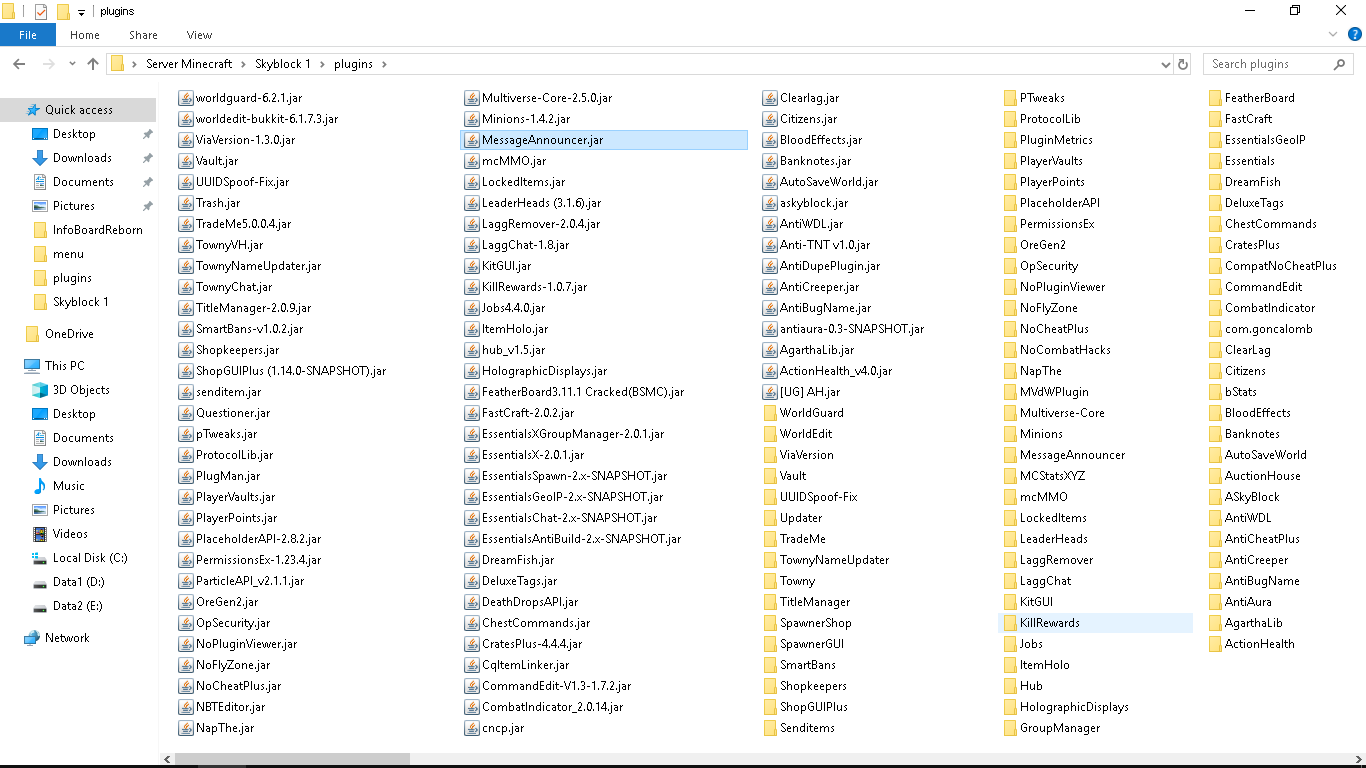Open OneDrive in the navigation pane
The height and width of the screenshot is (768, 1366).
[69, 334]
